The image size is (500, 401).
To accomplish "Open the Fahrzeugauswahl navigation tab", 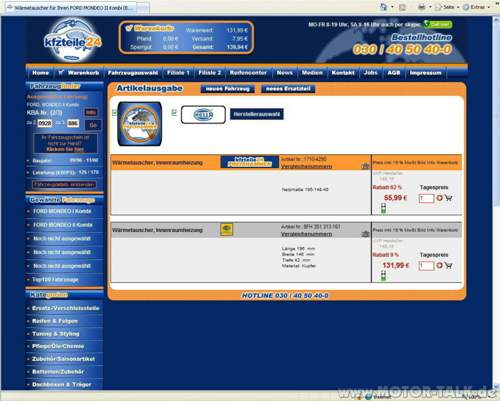I will 133,73.
